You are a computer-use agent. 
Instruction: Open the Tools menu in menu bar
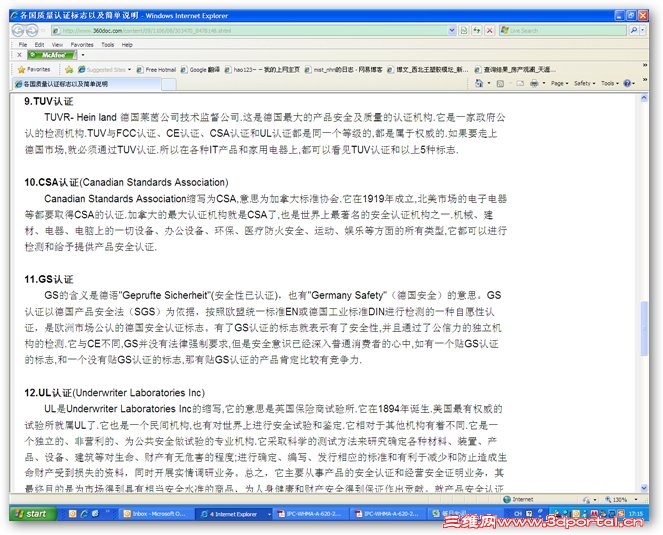[x=107, y=44]
